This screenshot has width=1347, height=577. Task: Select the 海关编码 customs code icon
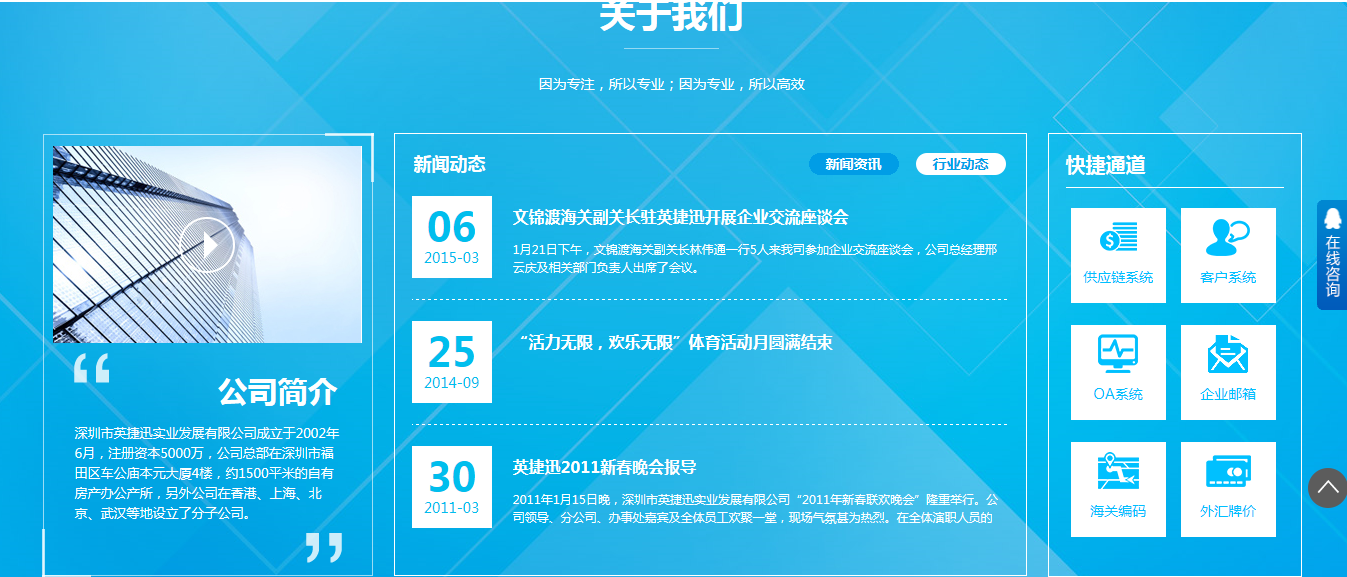point(1117,489)
